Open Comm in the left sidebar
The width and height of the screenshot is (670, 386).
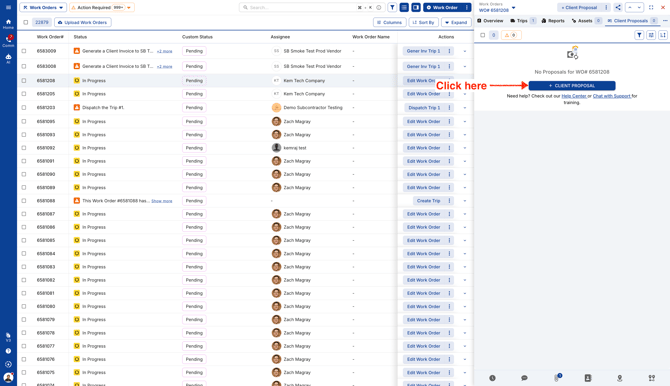point(8,41)
